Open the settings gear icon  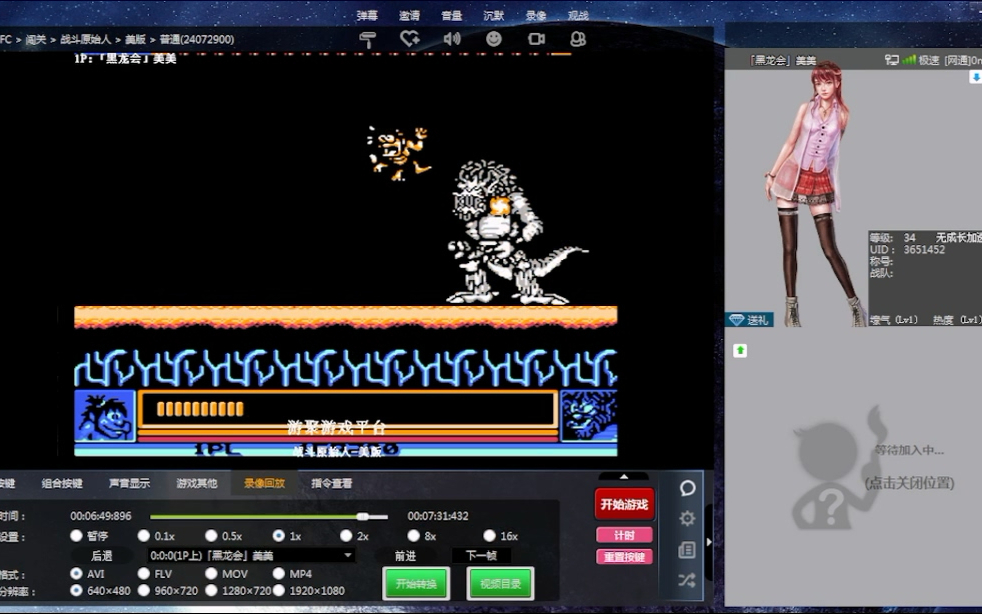pyautogui.click(x=687, y=518)
